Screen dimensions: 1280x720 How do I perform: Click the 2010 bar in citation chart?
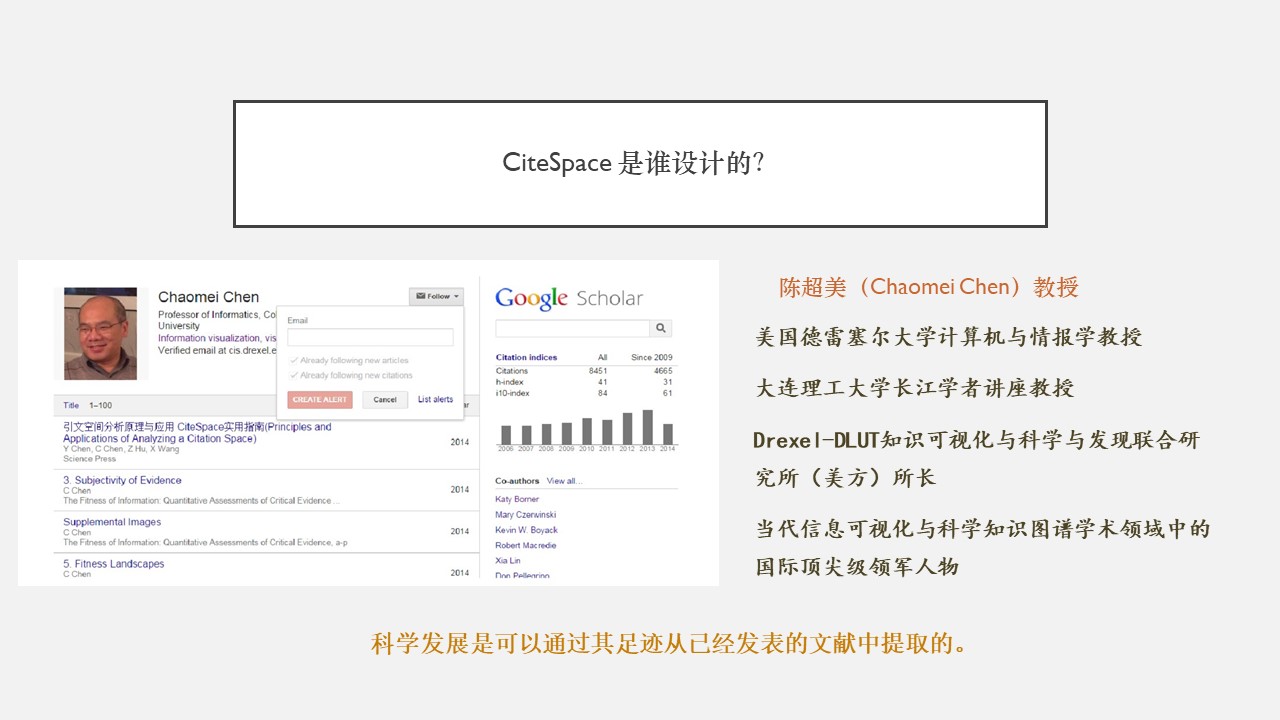pyautogui.click(x=587, y=431)
